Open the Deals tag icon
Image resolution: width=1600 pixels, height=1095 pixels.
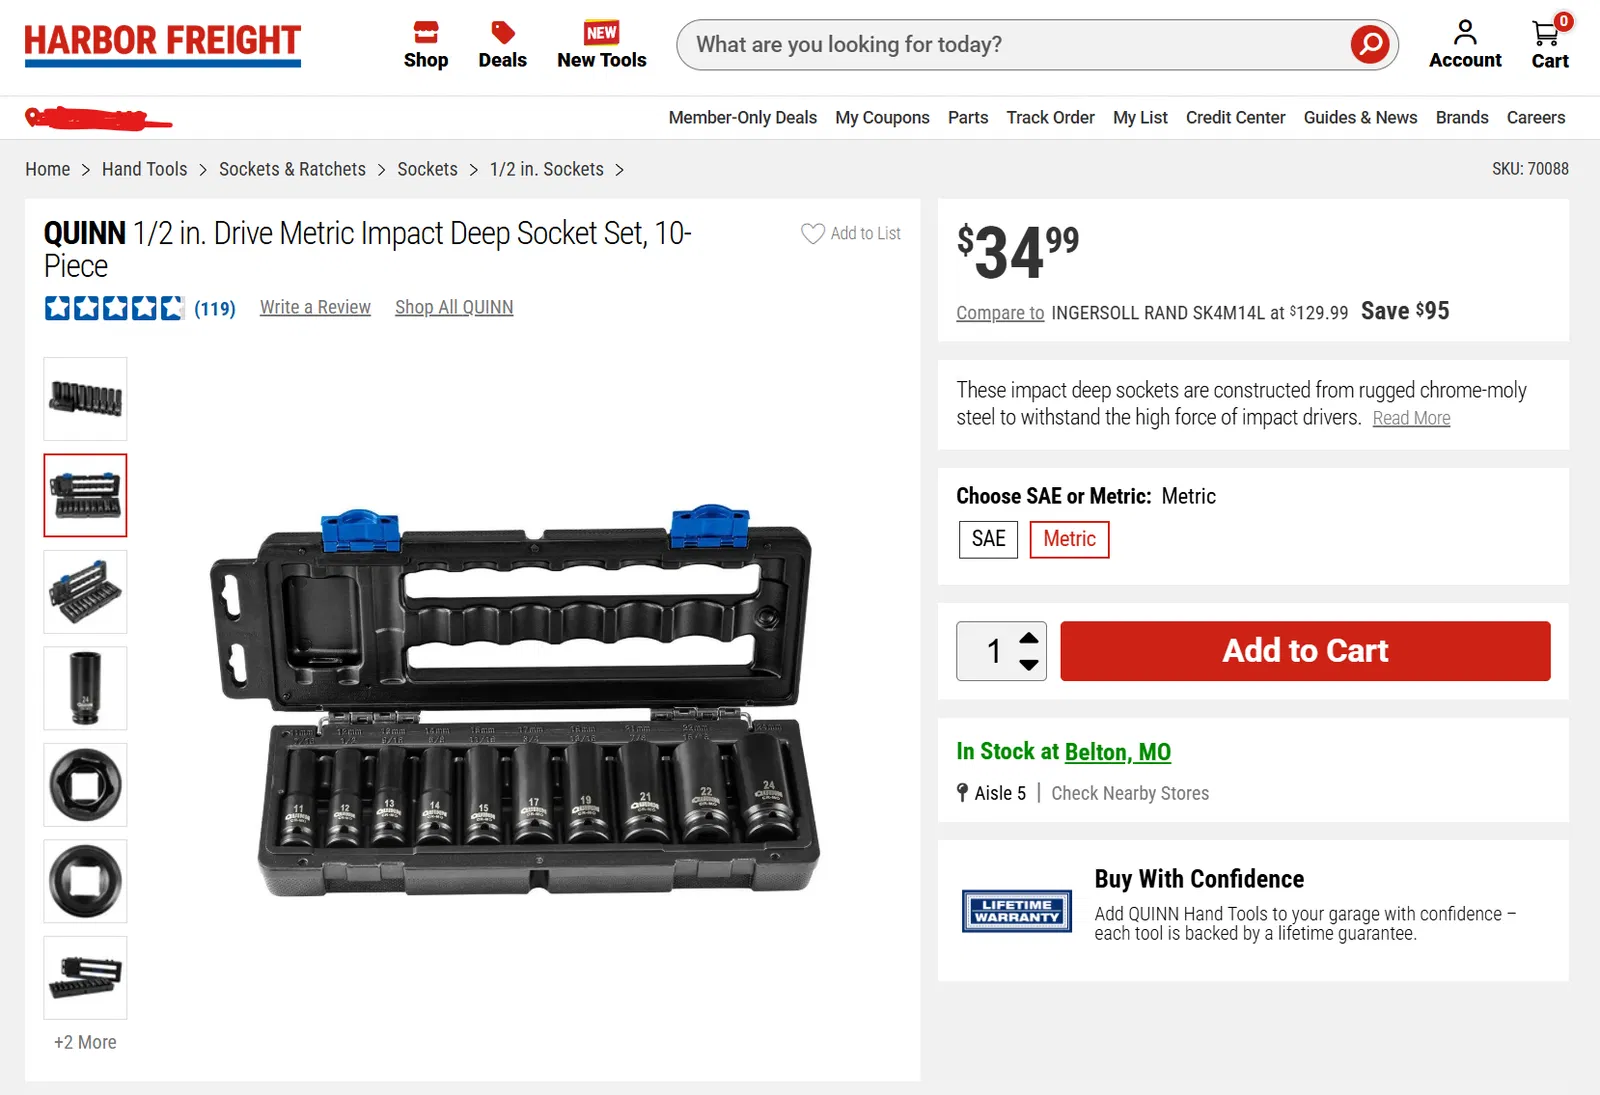(x=502, y=33)
